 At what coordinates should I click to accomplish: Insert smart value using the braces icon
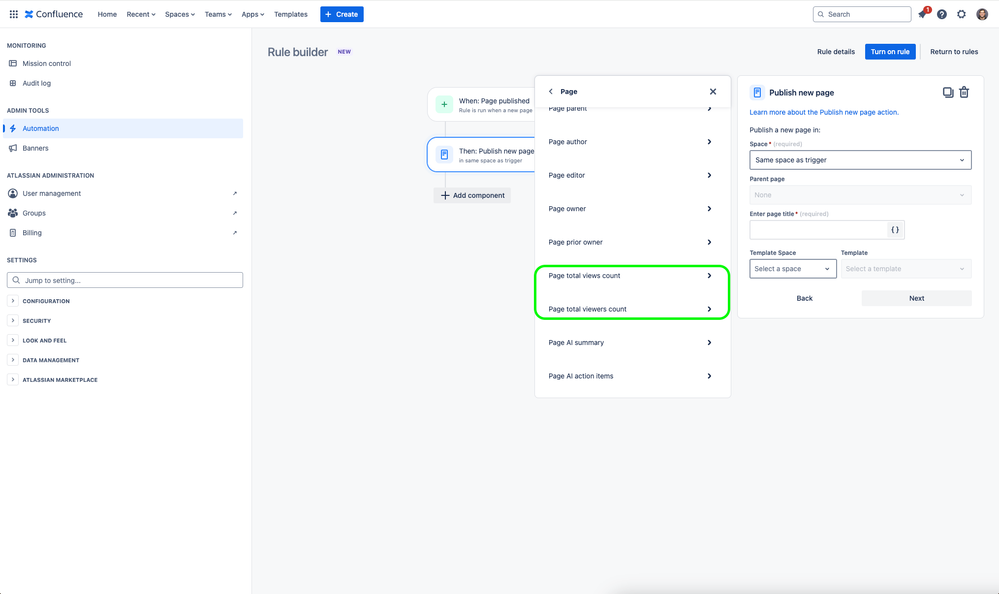(895, 230)
